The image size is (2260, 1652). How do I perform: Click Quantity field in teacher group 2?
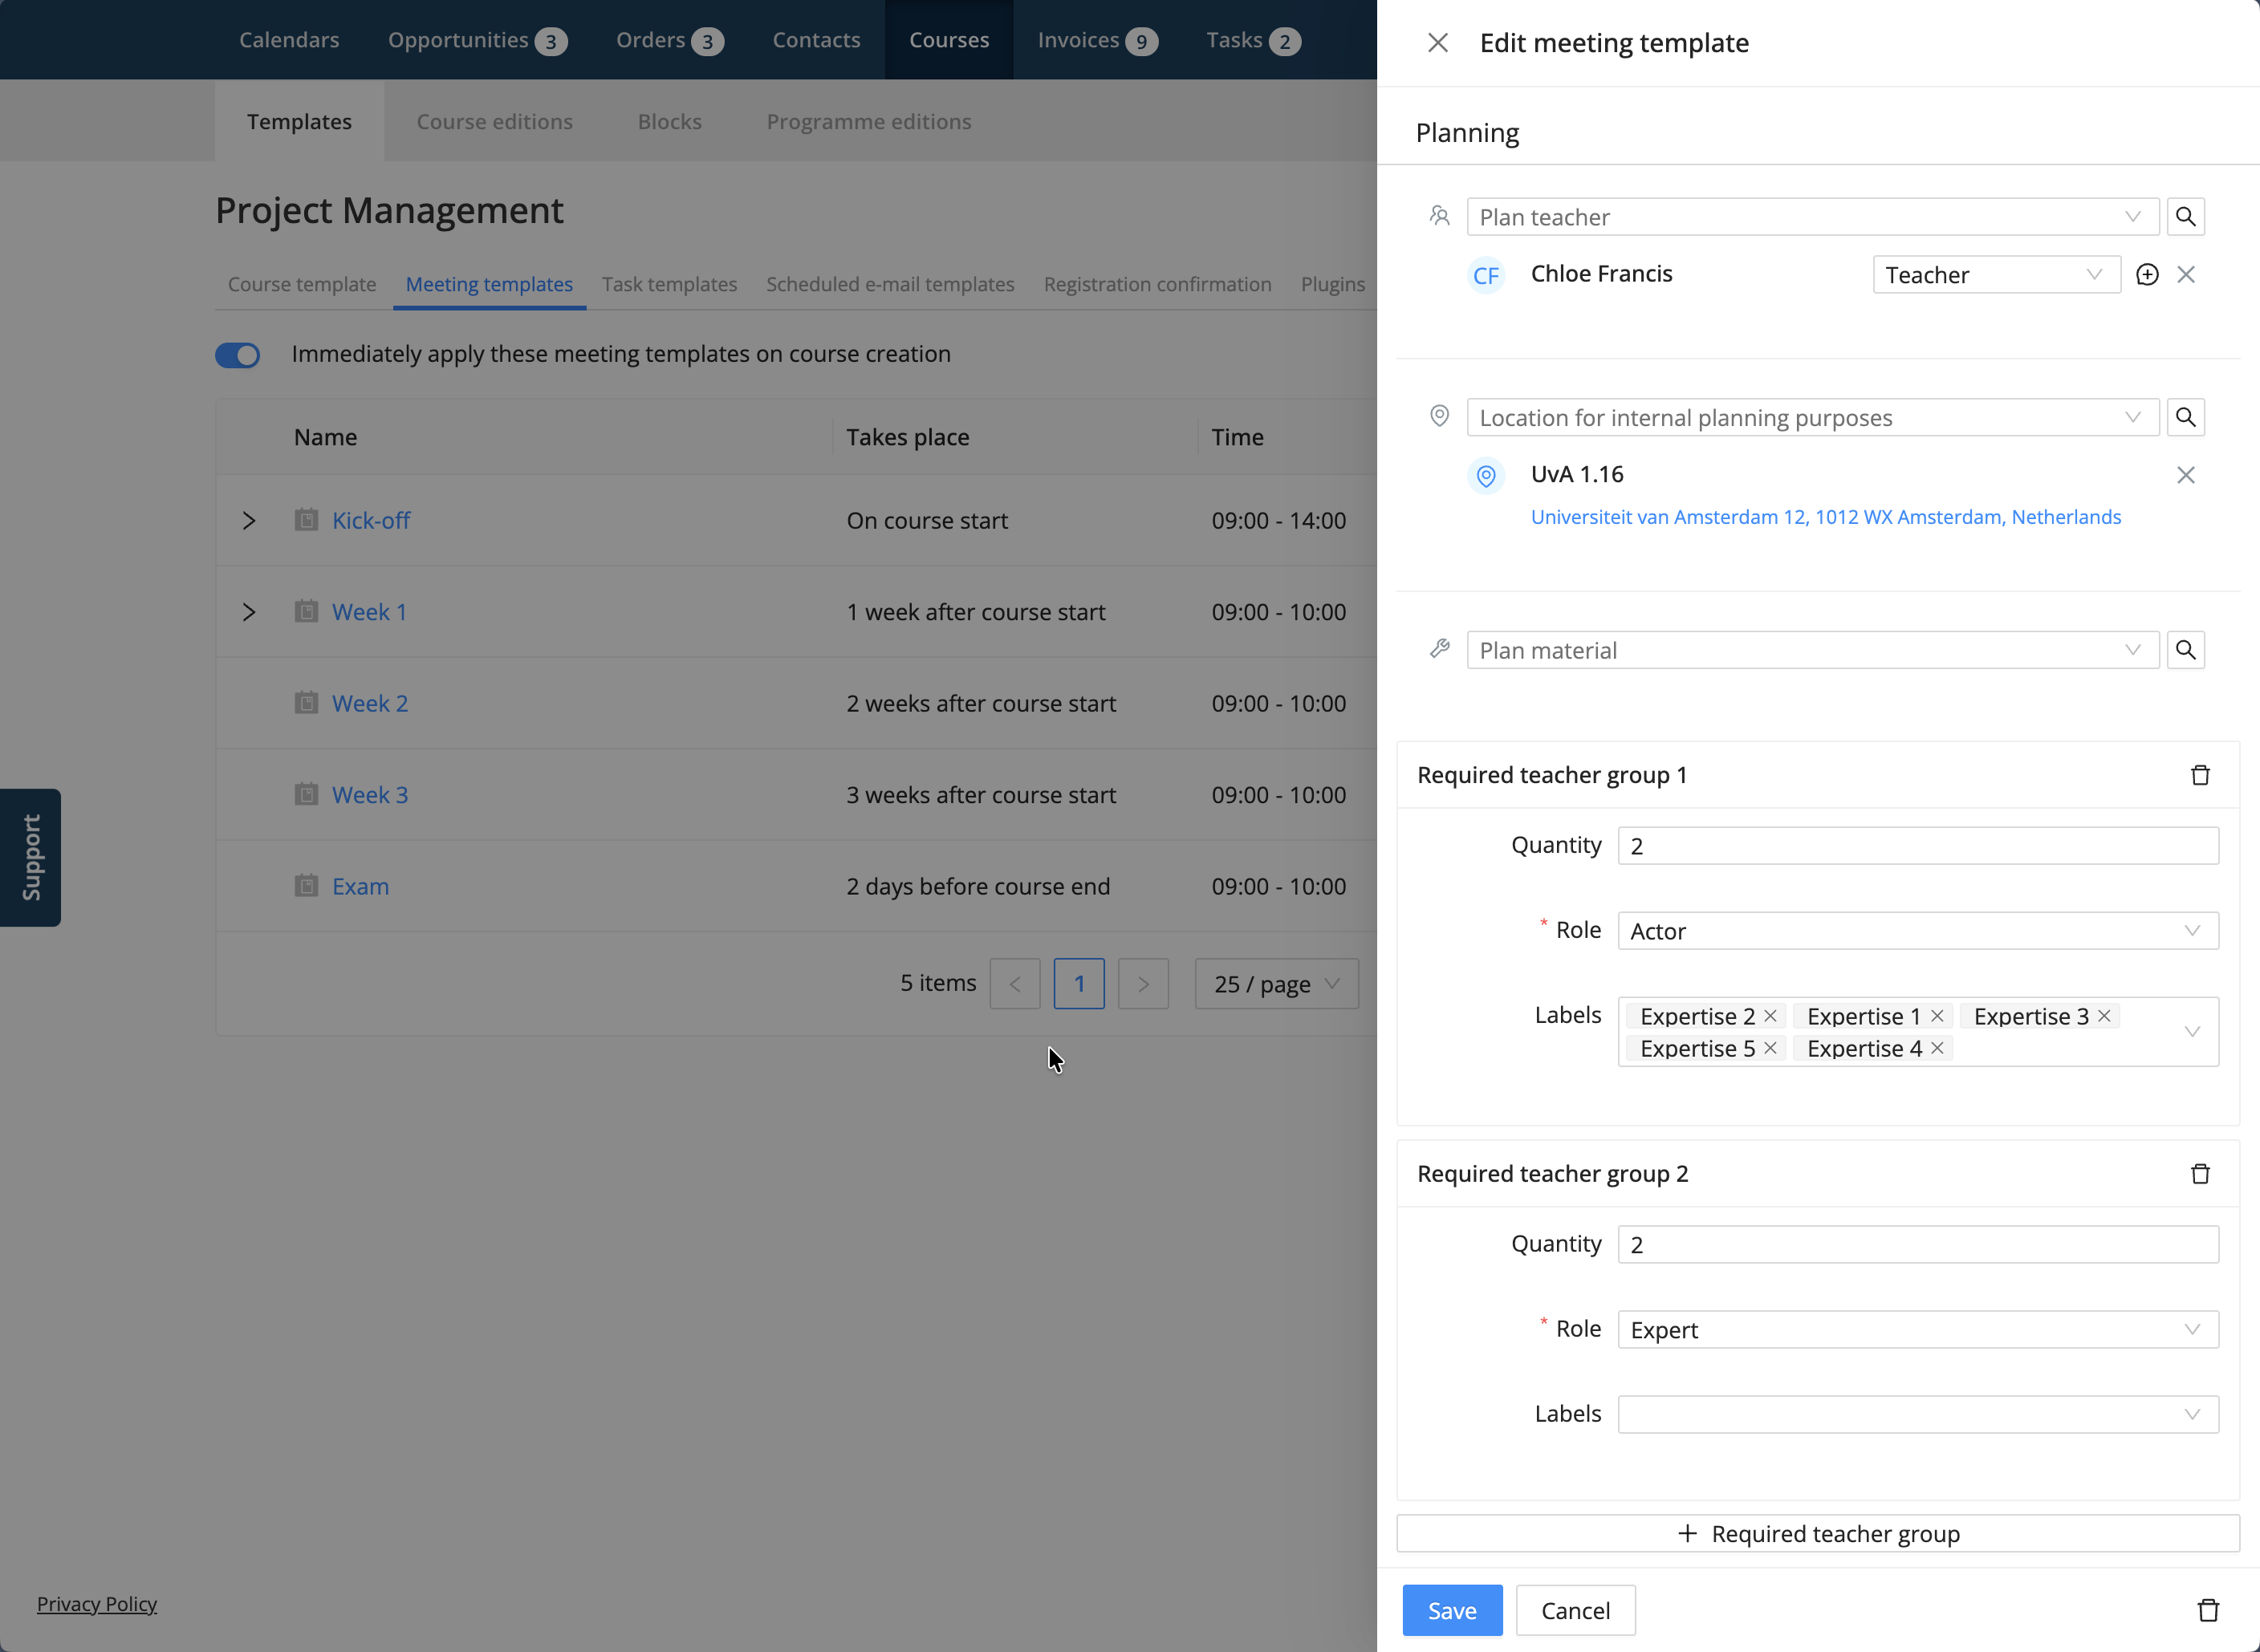coord(1917,1245)
